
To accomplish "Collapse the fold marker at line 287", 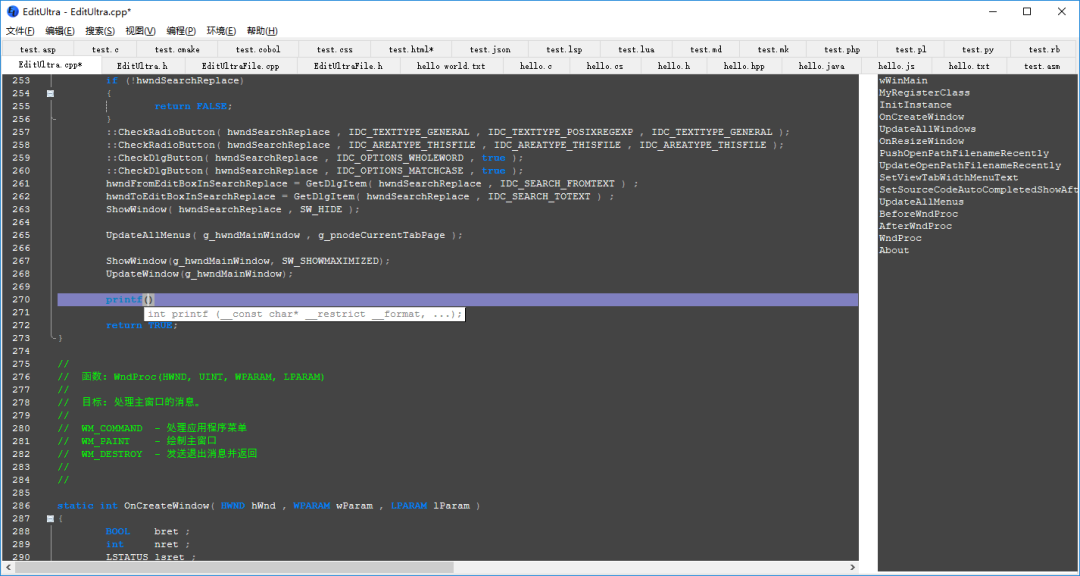I will (x=50, y=519).
